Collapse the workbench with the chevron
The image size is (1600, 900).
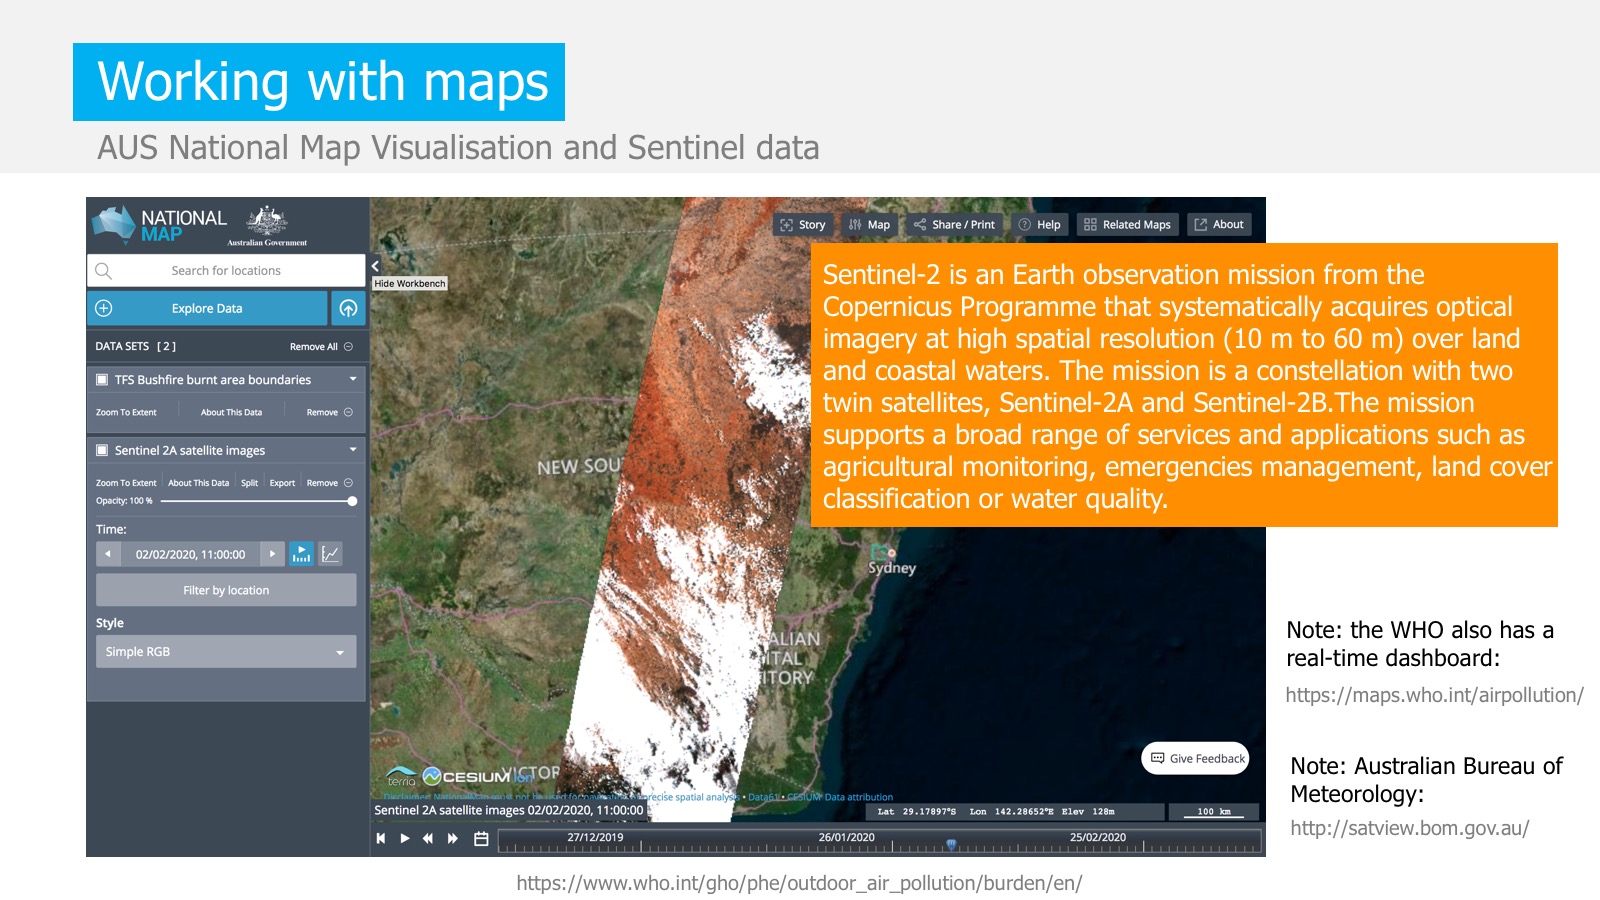(x=375, y=266)
